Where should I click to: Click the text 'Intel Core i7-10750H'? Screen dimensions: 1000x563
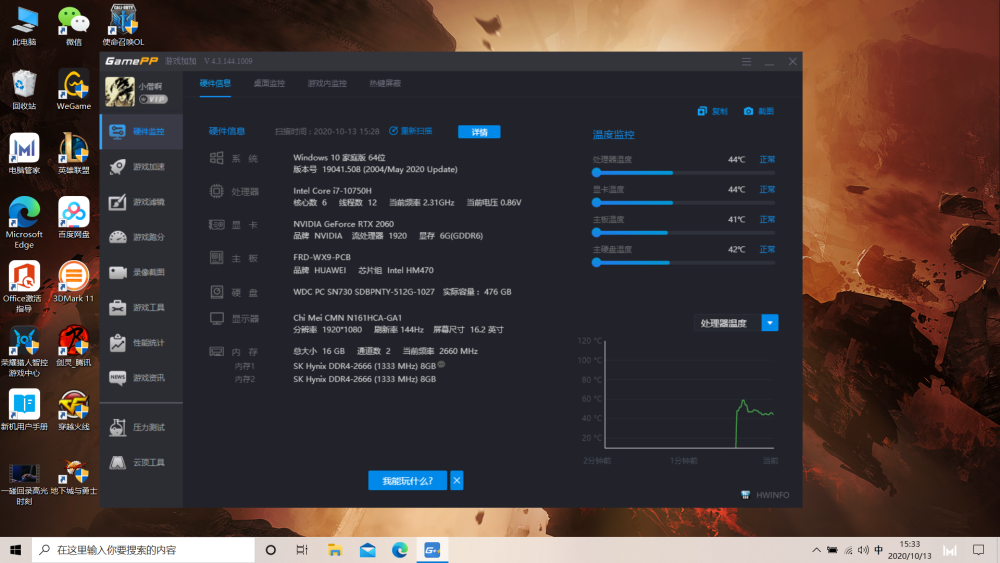click(332, 191)
